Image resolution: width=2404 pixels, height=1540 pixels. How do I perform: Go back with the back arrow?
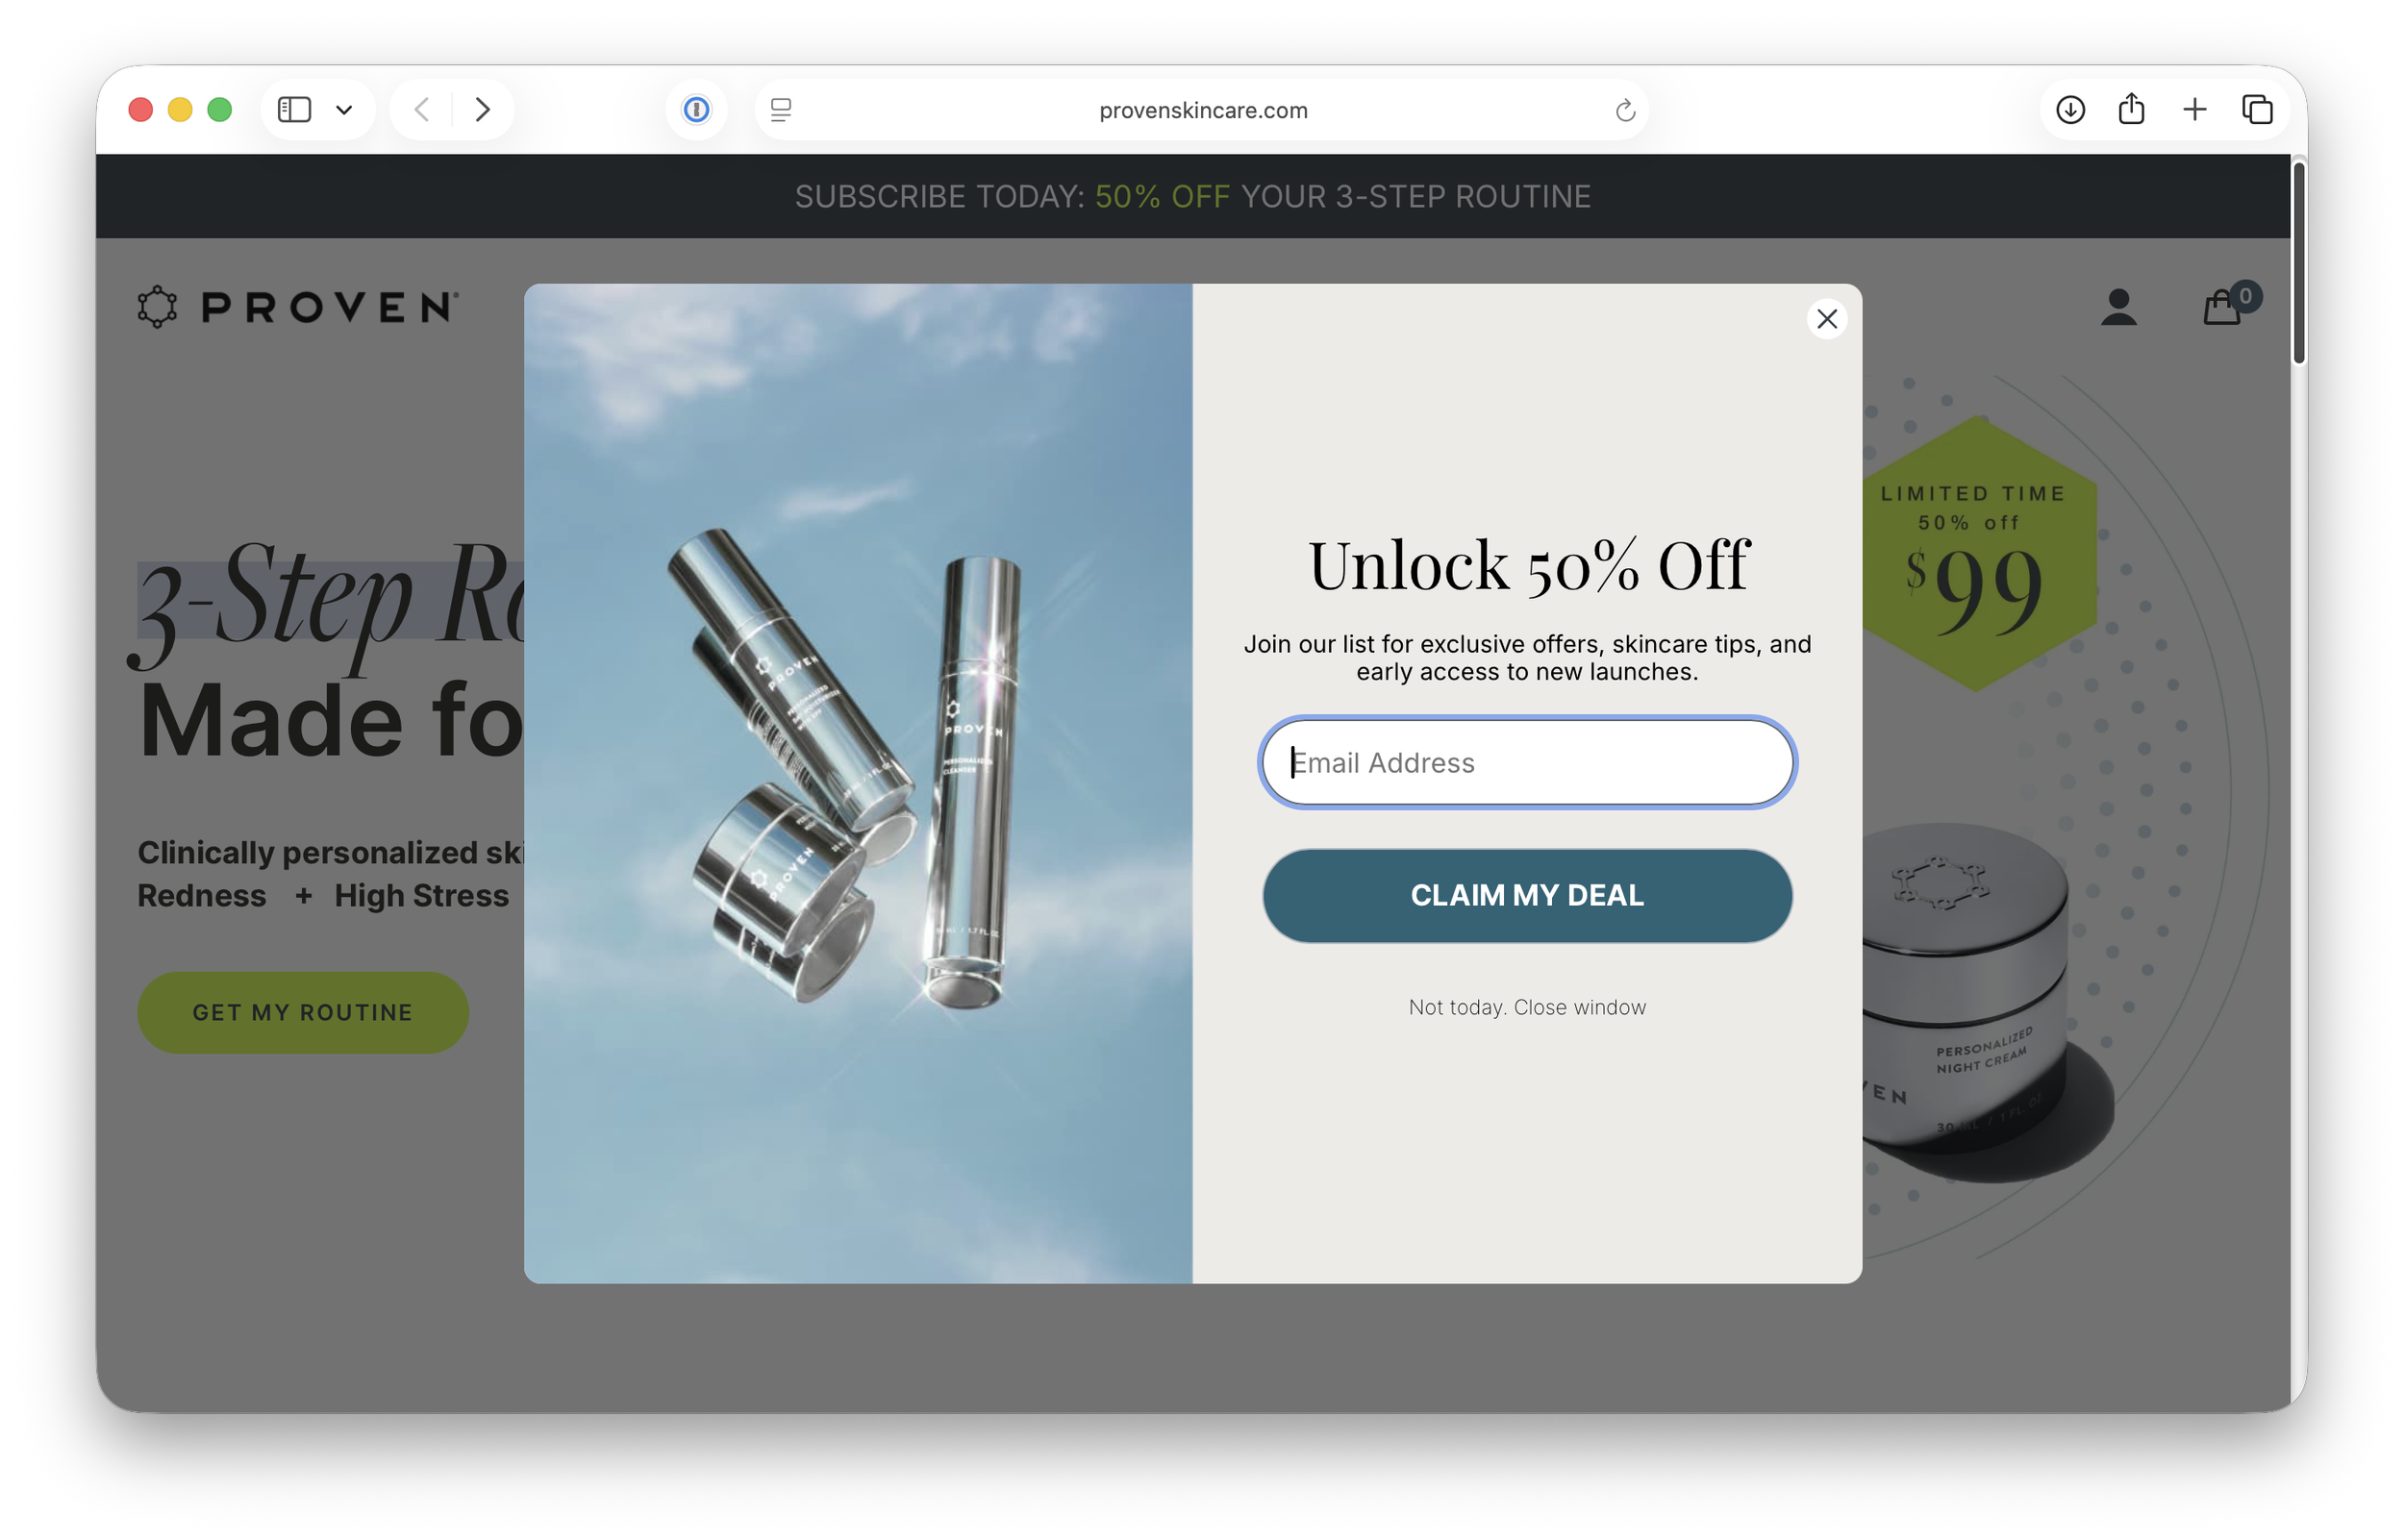(x=422, y=109)
